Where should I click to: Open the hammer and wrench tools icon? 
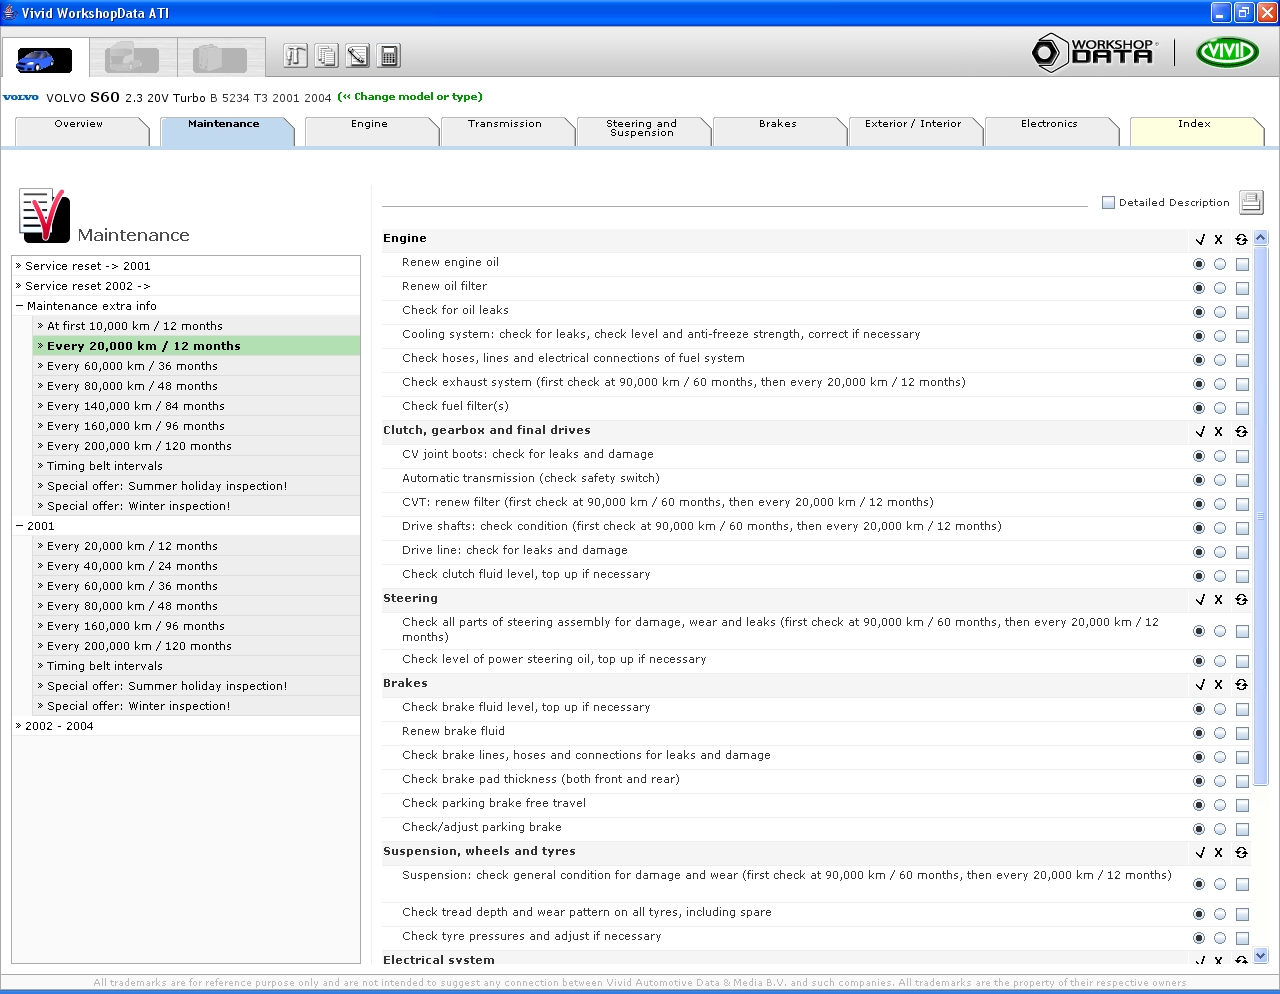click(295, 56)
